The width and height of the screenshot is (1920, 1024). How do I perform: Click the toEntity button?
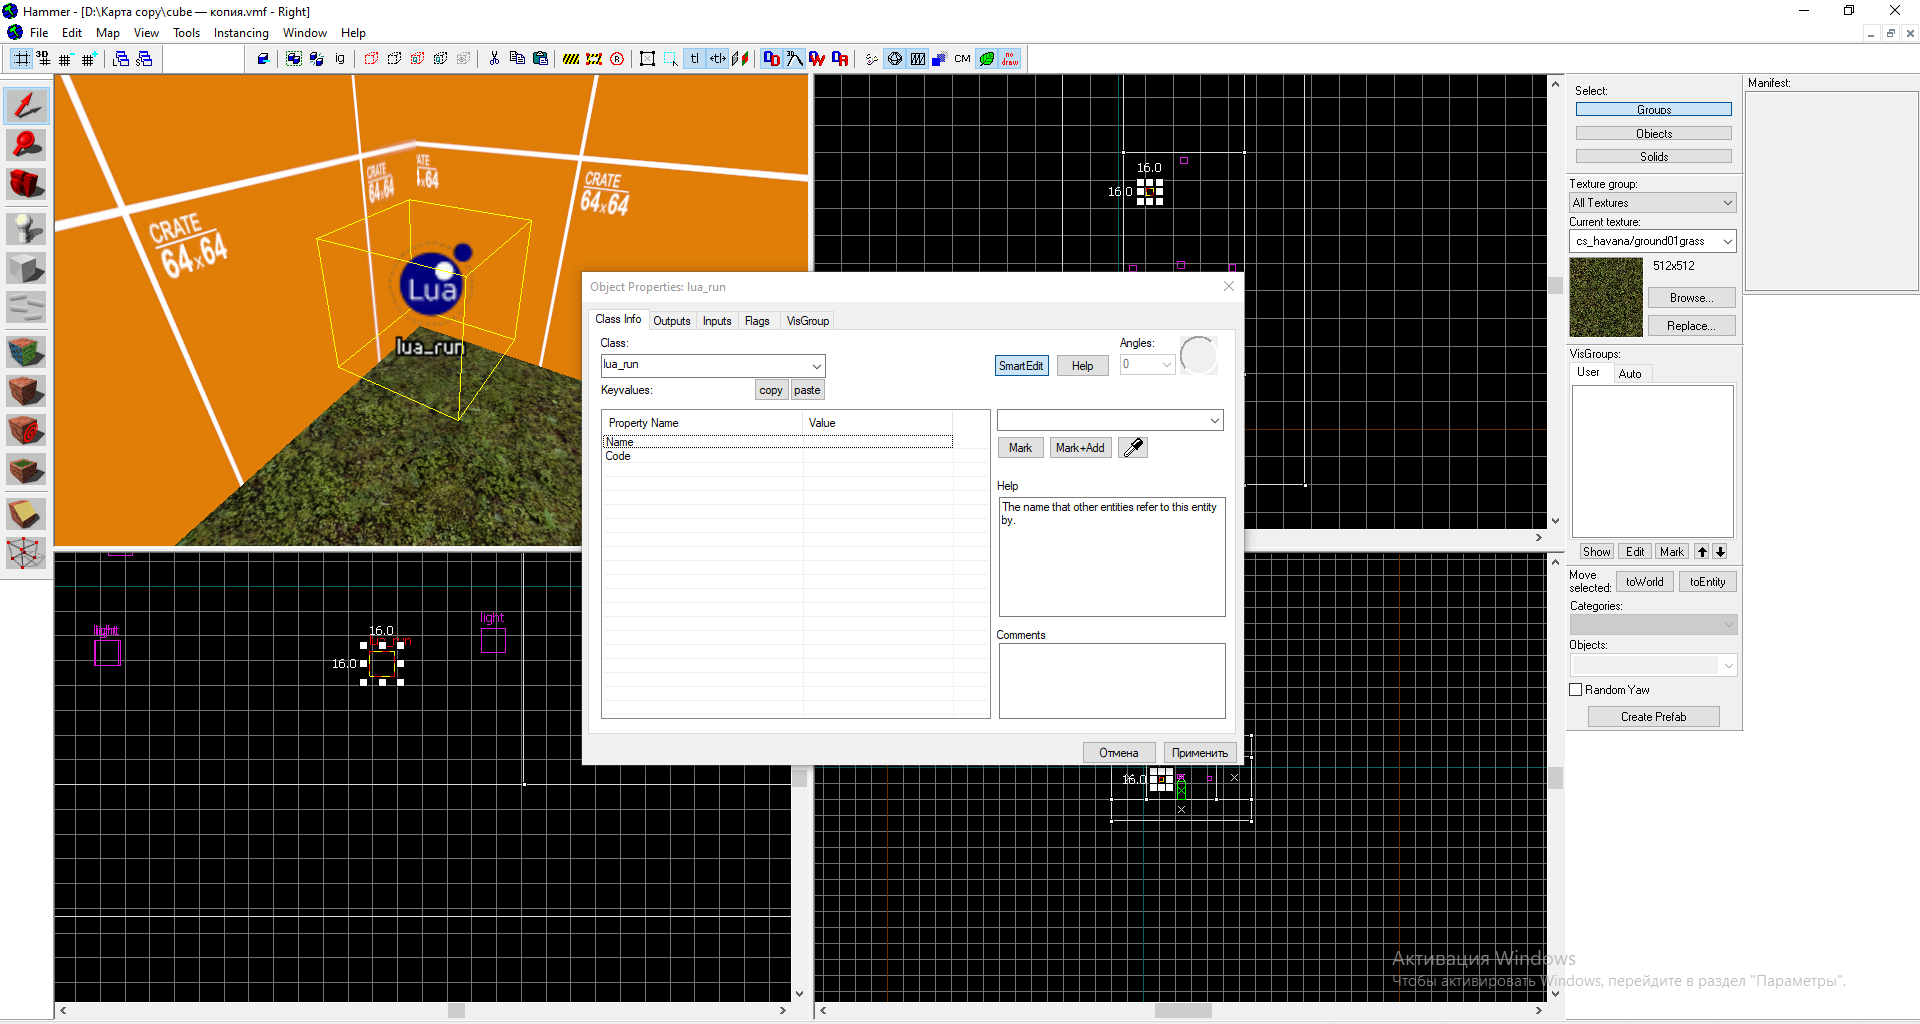[1707, 582]
